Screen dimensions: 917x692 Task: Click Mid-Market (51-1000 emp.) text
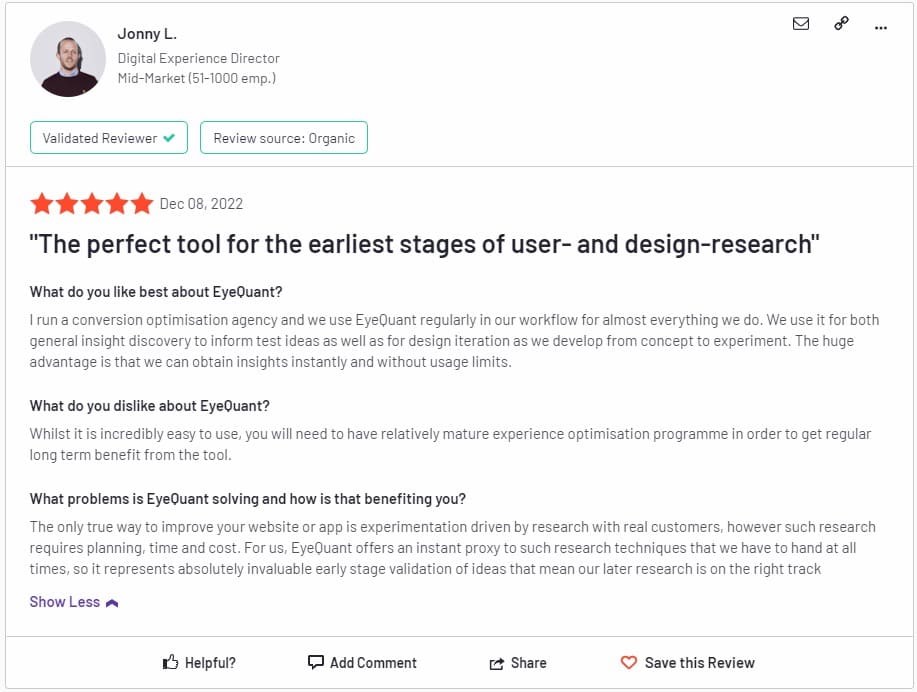197,78
